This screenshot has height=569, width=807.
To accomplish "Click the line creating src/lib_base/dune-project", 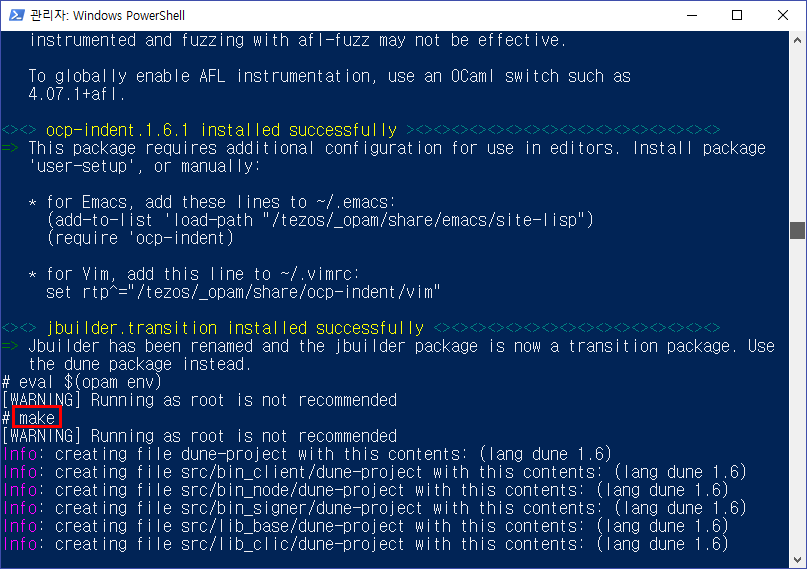I will [x=366, y=526].
